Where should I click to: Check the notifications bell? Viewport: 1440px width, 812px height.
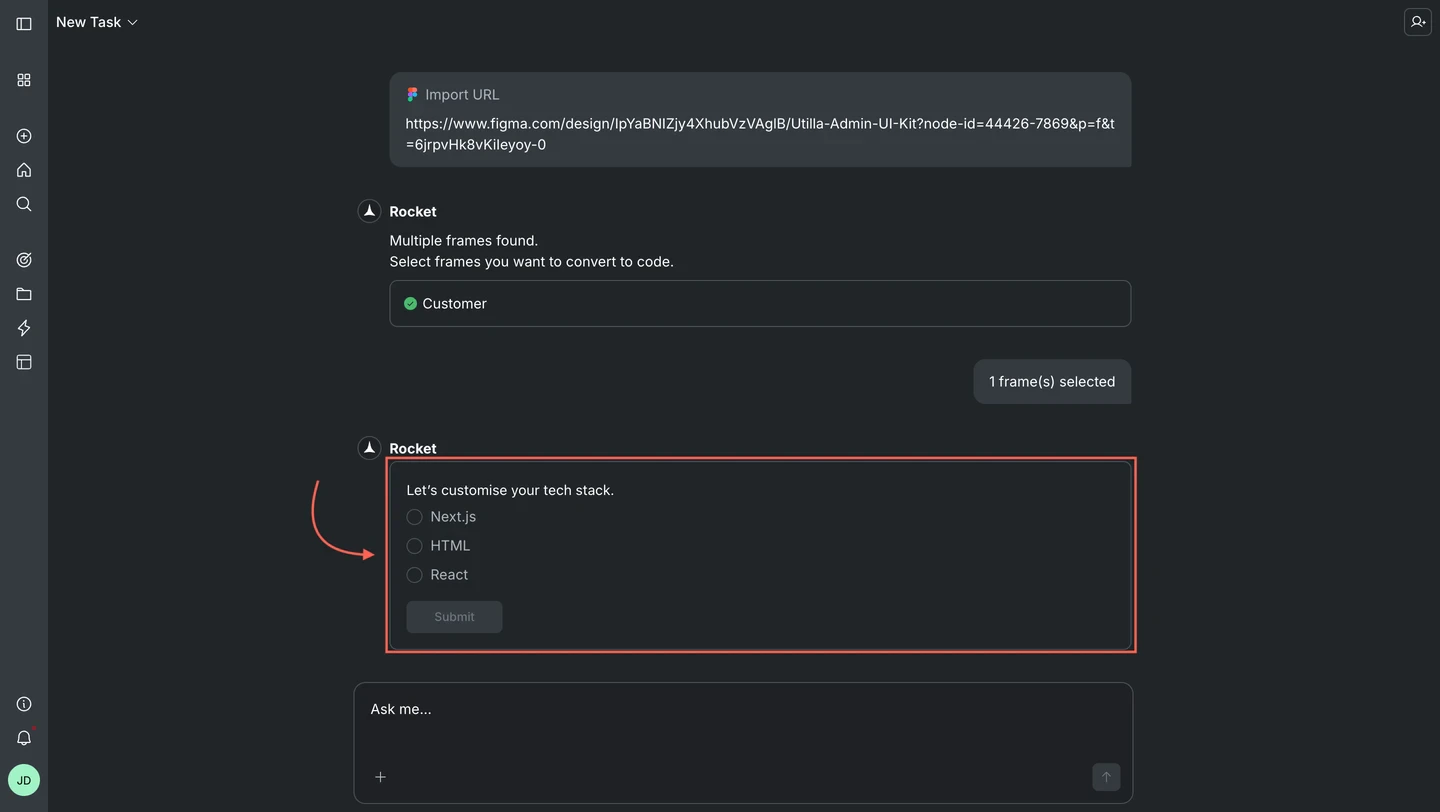tap(24, 737)
